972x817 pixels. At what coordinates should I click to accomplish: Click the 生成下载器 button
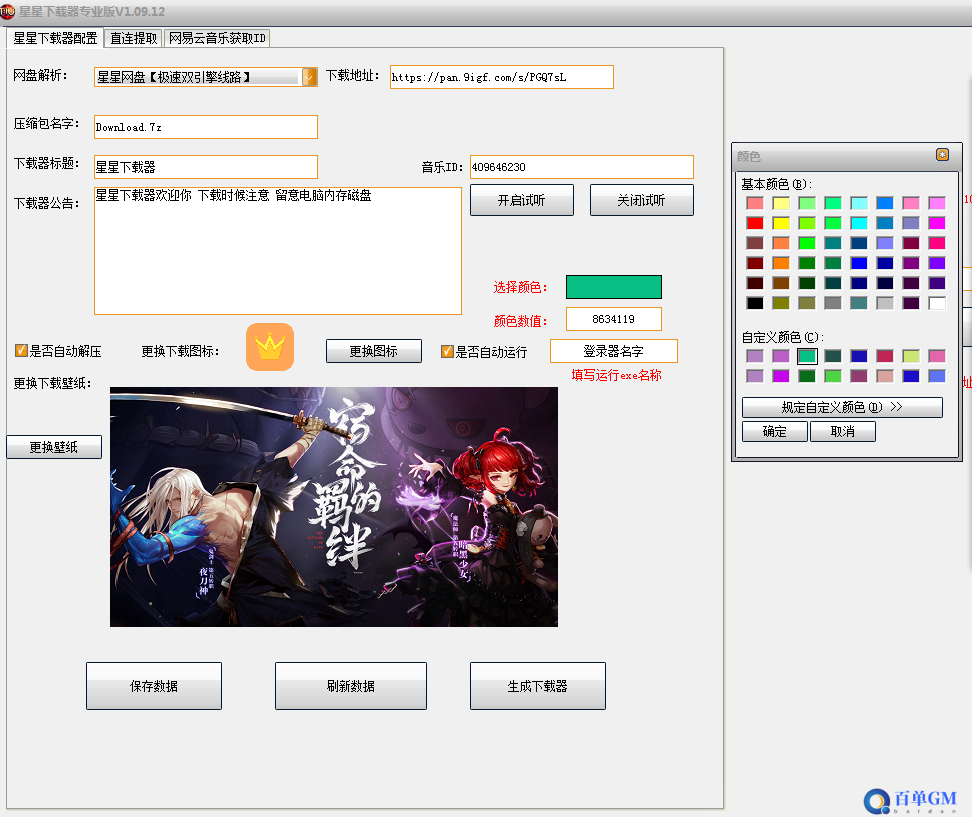coord(537,686)
